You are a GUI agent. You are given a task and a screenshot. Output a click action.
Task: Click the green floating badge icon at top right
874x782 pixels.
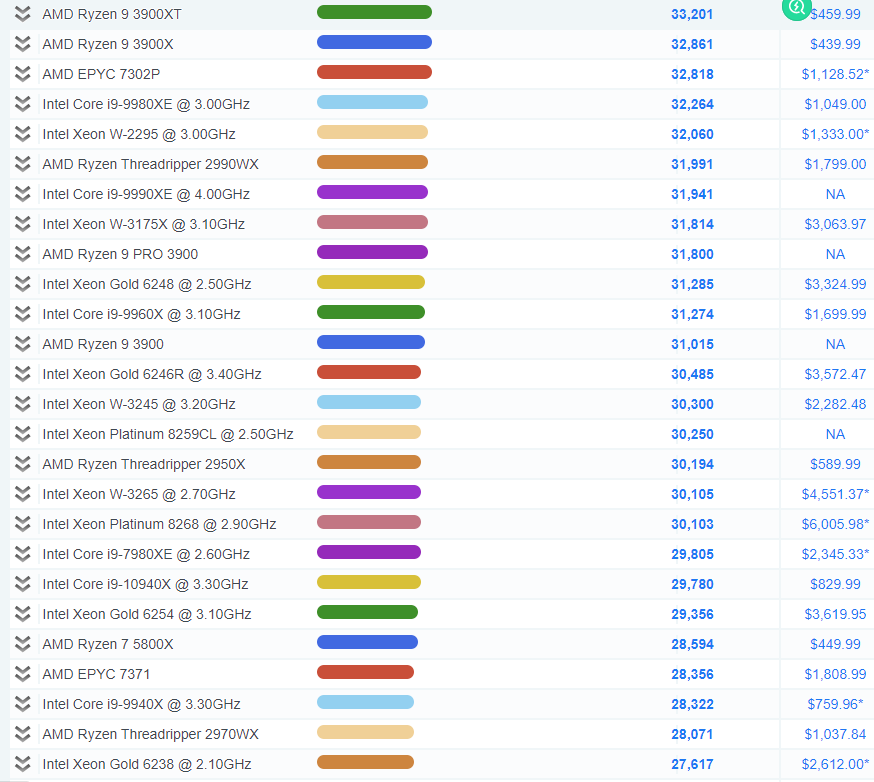pyautogui.click(x=796, y=8)
